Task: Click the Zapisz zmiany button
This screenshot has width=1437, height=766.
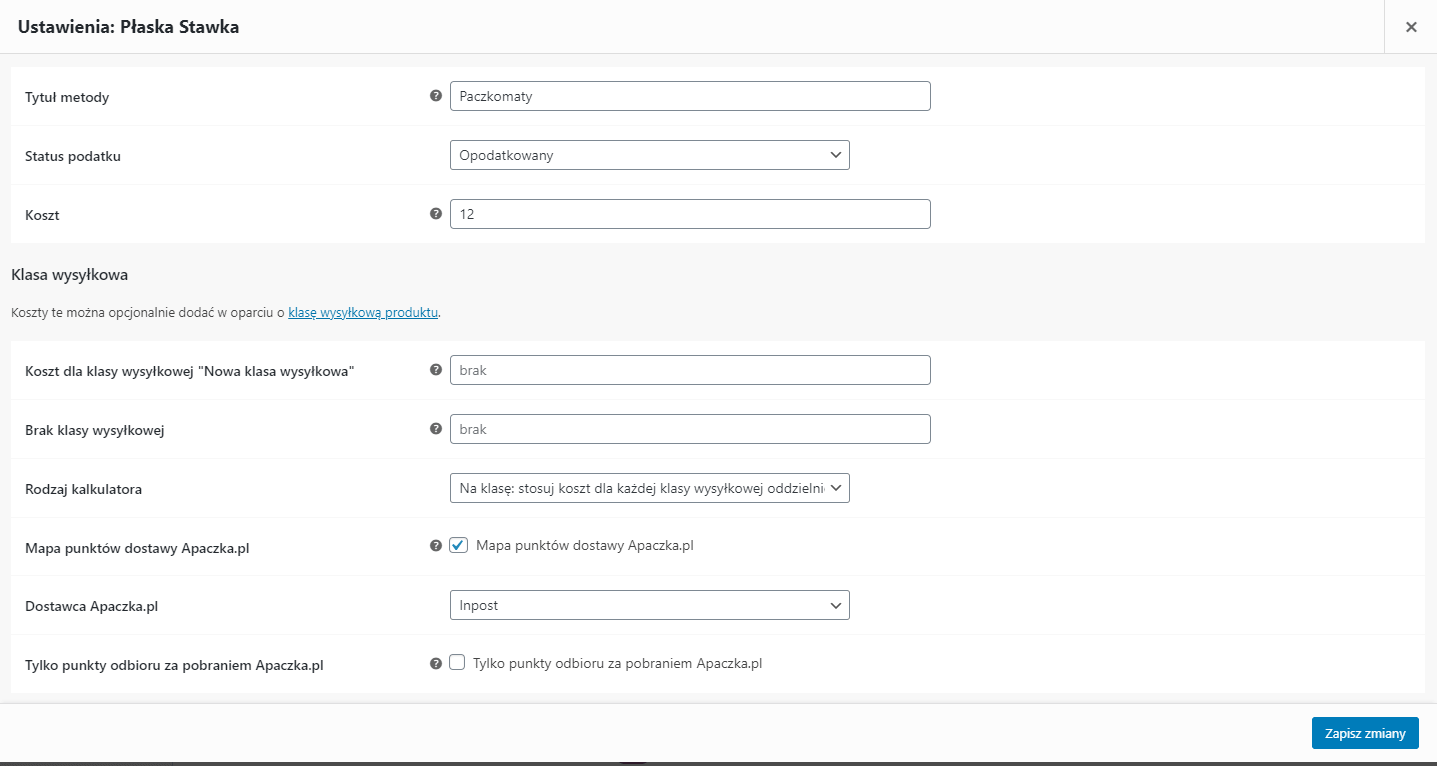Action: [1365, 733]
